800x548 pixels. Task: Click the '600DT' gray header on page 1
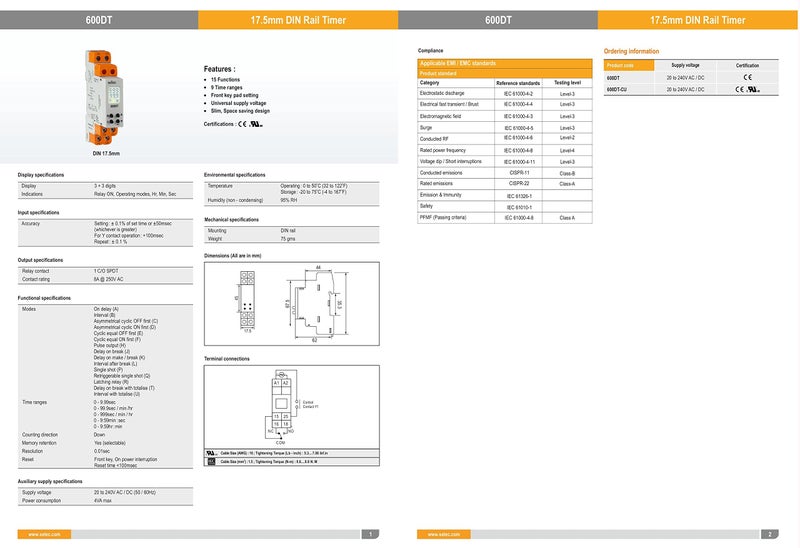tap(99, 20)
